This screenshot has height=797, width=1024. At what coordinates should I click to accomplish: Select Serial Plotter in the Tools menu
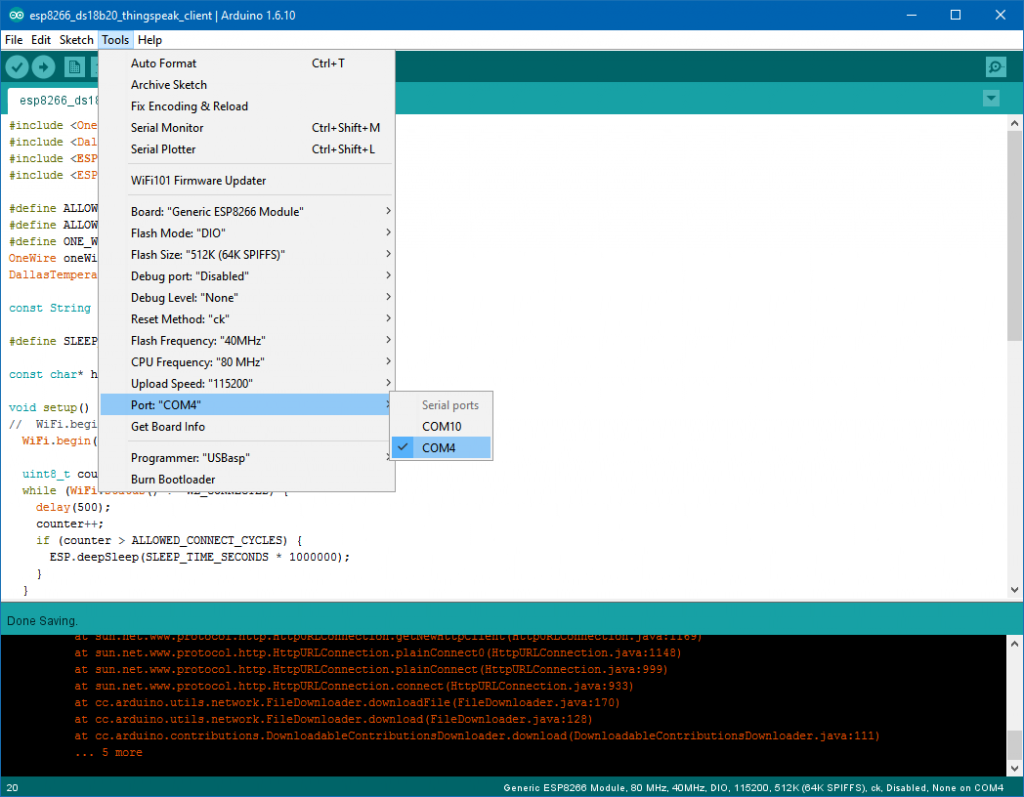163,149
